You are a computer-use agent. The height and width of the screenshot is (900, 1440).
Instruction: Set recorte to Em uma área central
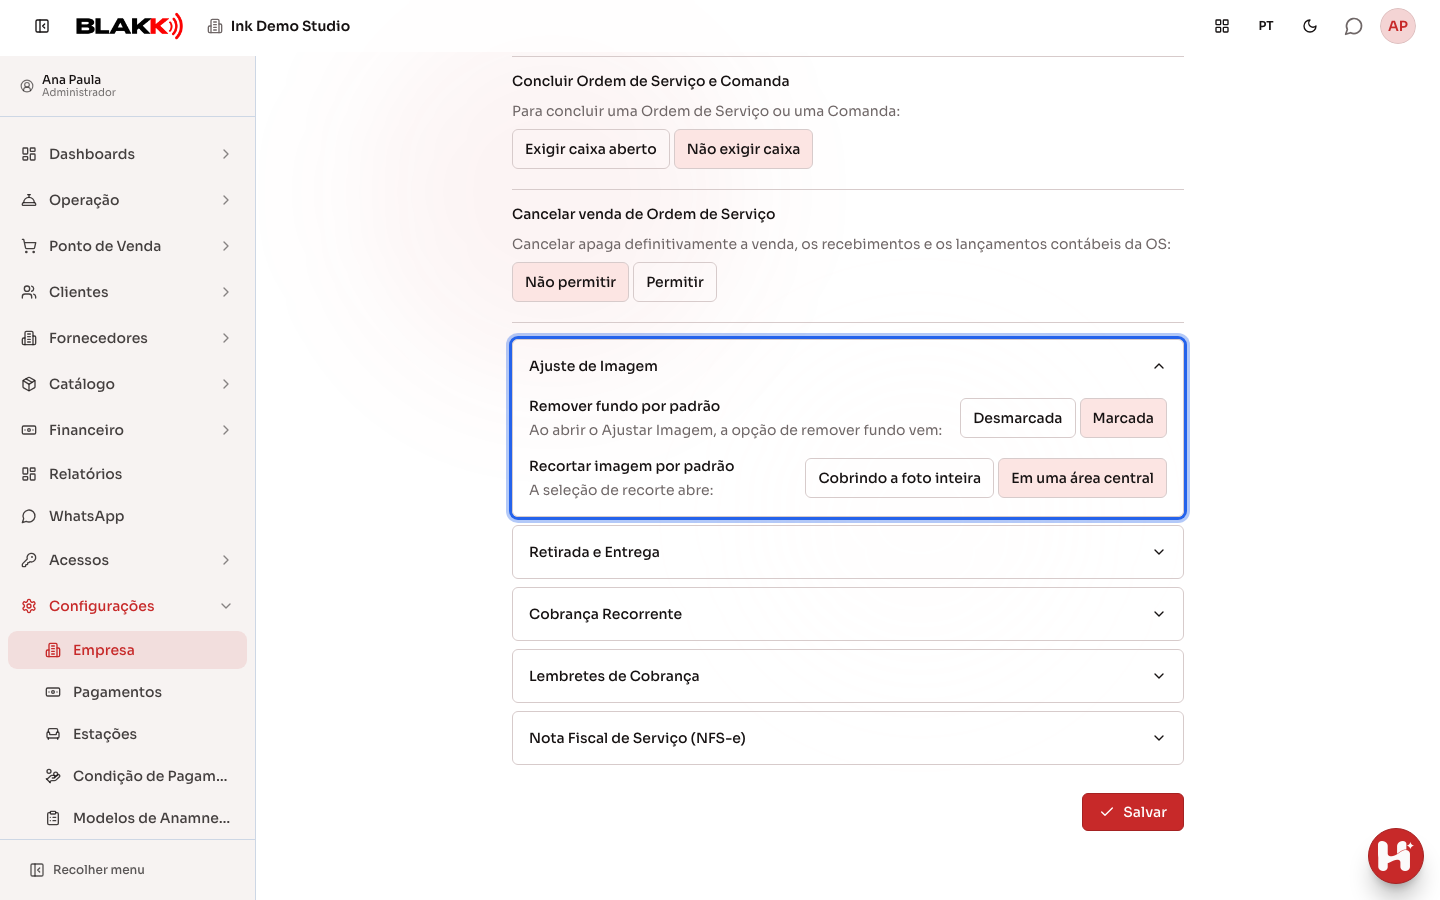1082,478
